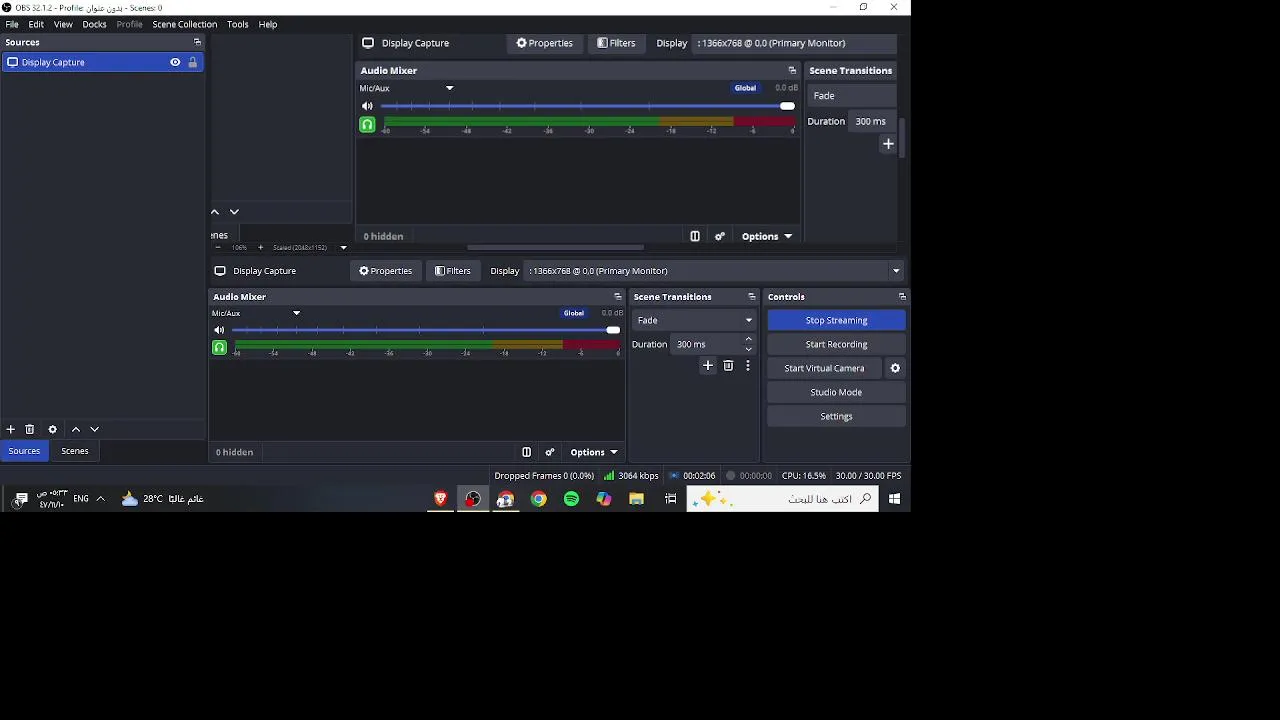
Task: Toggle the lock on Display Capture source
Action: click(193, 62)
